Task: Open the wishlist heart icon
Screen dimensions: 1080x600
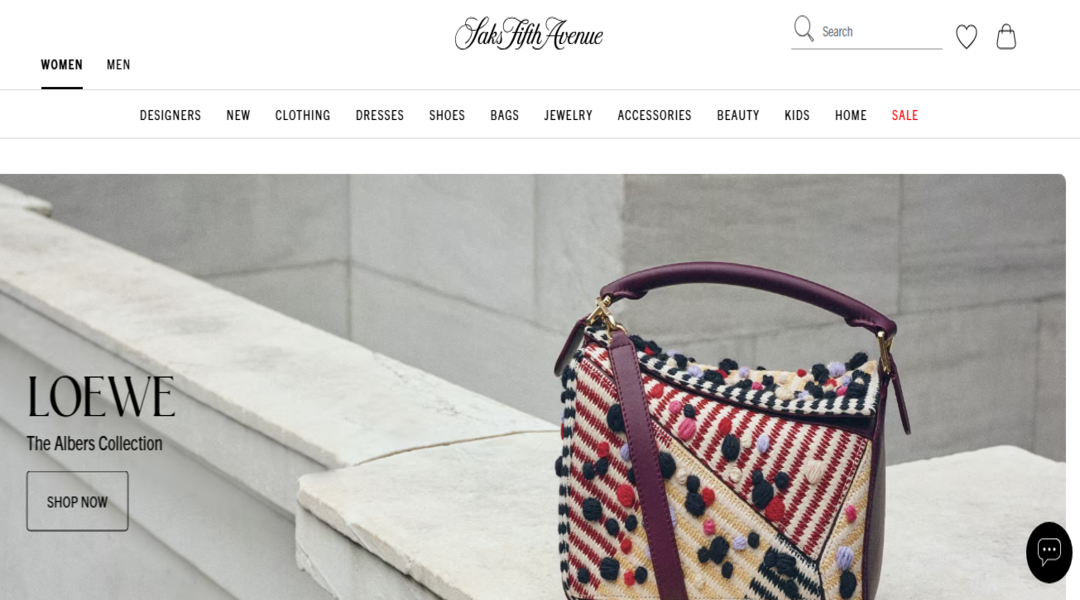Action: coord(966,37)
